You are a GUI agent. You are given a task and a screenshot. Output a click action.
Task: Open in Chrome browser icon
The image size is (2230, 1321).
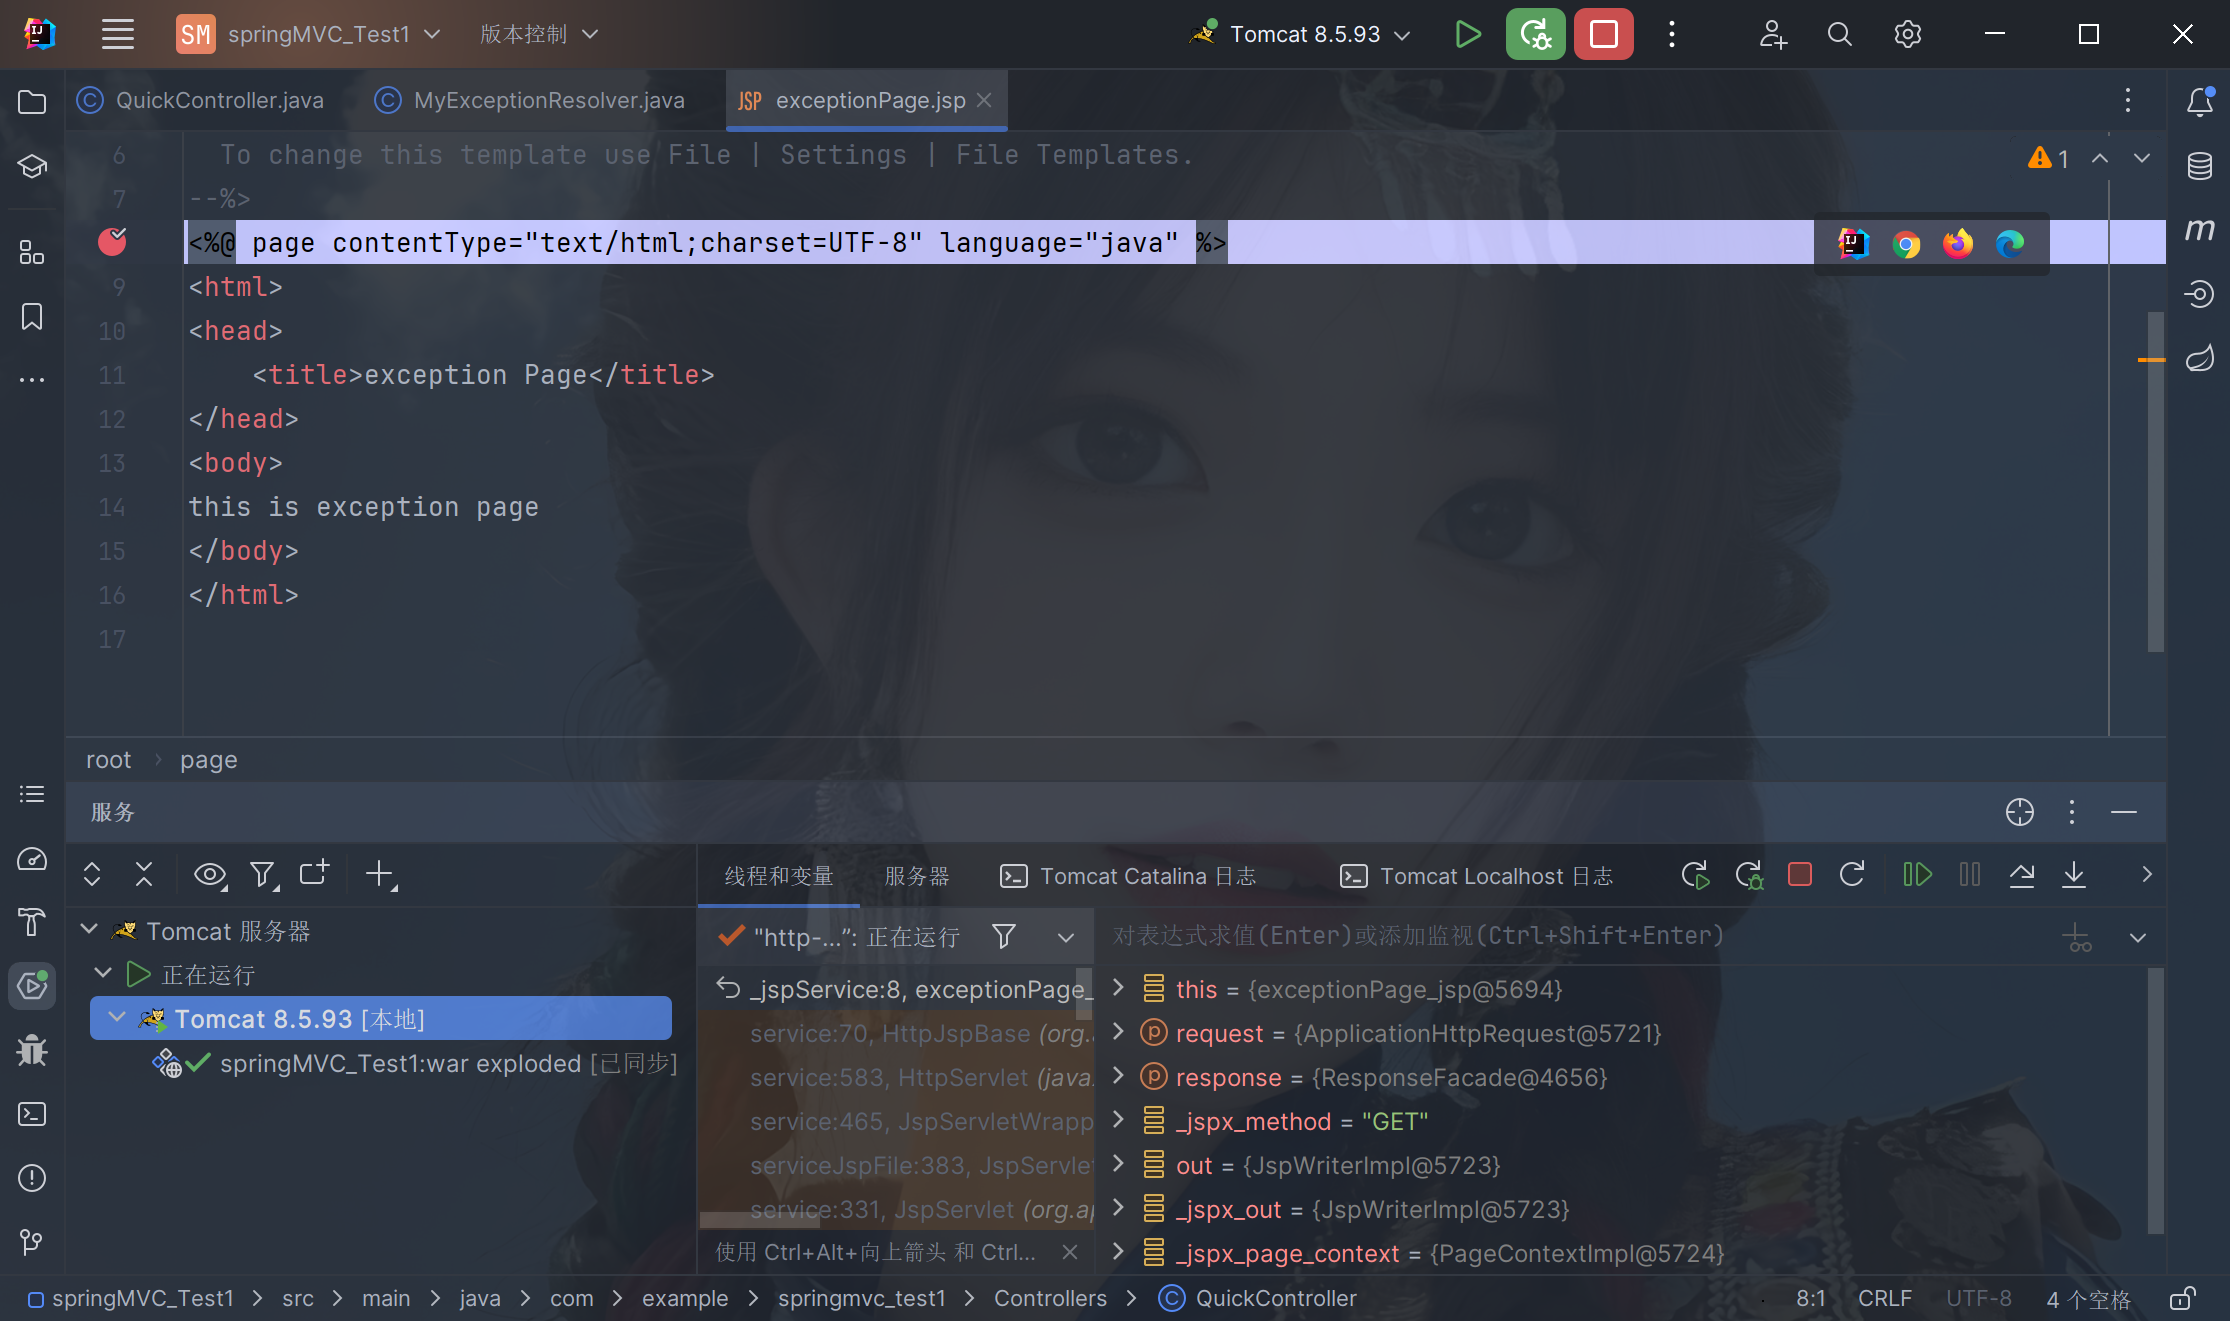pos(1906,244)
